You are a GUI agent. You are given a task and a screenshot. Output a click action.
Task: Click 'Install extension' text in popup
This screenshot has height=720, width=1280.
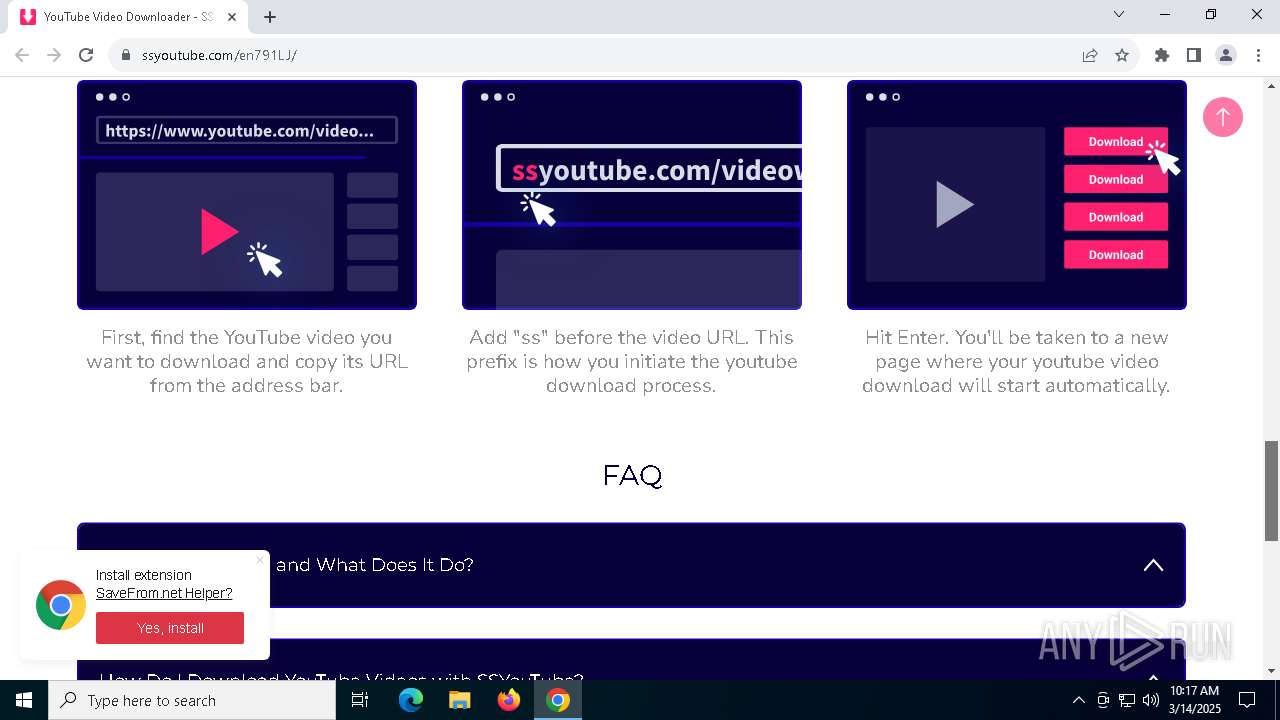pyautogui.click(x=144, y=575)
